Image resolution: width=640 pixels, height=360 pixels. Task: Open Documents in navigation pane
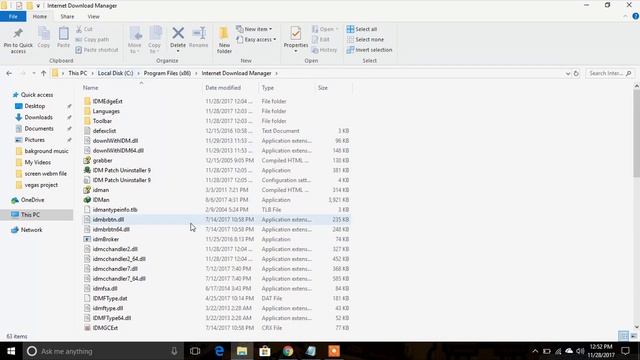pyautogui.click(x=39, y=129)
